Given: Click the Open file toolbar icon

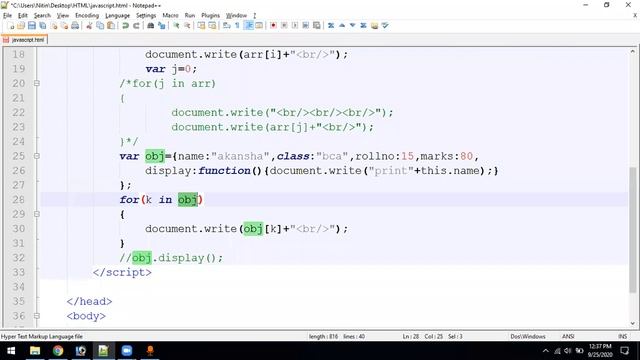Looking at the screenshot, I should pyautogui.click(x=21, y=26).
